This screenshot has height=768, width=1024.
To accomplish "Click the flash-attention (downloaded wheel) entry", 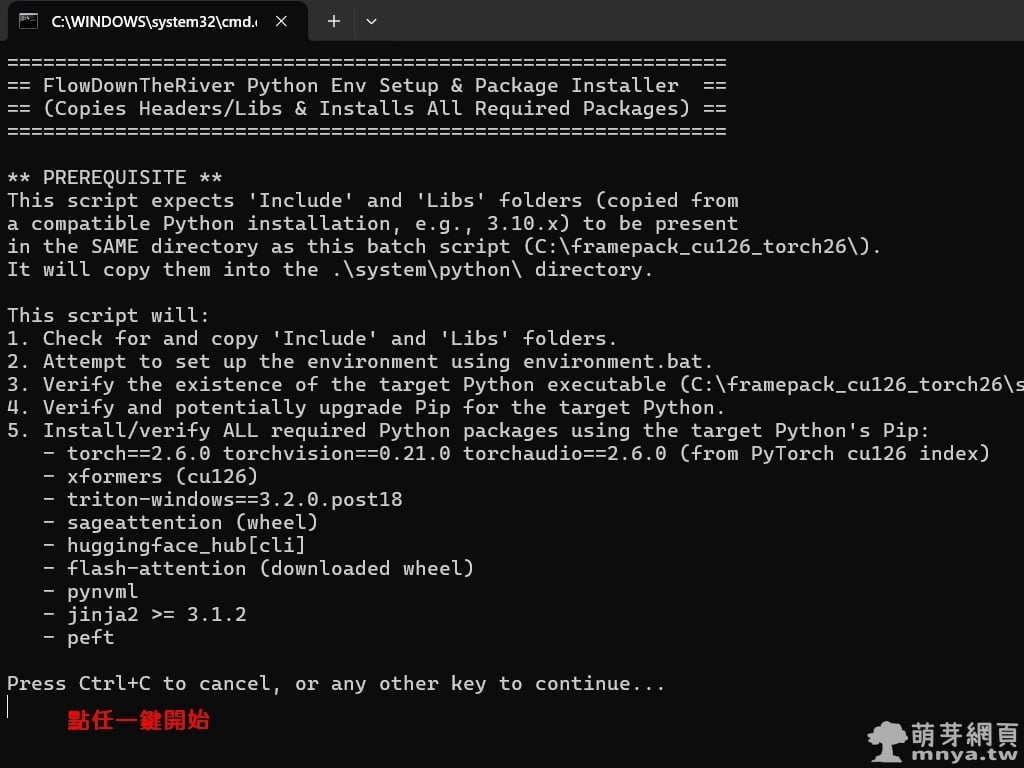I will [x=270, y=569].
